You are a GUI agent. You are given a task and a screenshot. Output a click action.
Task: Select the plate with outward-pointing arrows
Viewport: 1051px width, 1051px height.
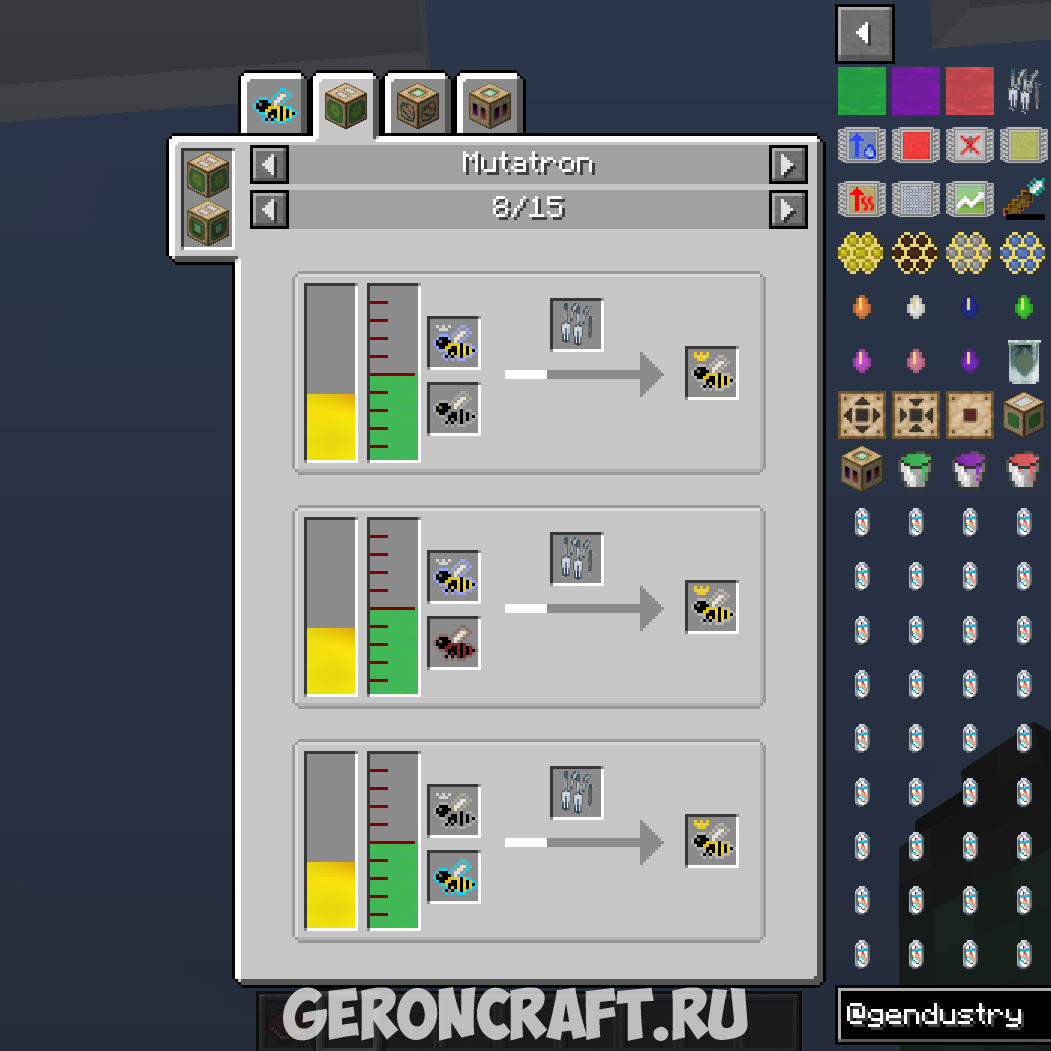[x=862, y=416]
